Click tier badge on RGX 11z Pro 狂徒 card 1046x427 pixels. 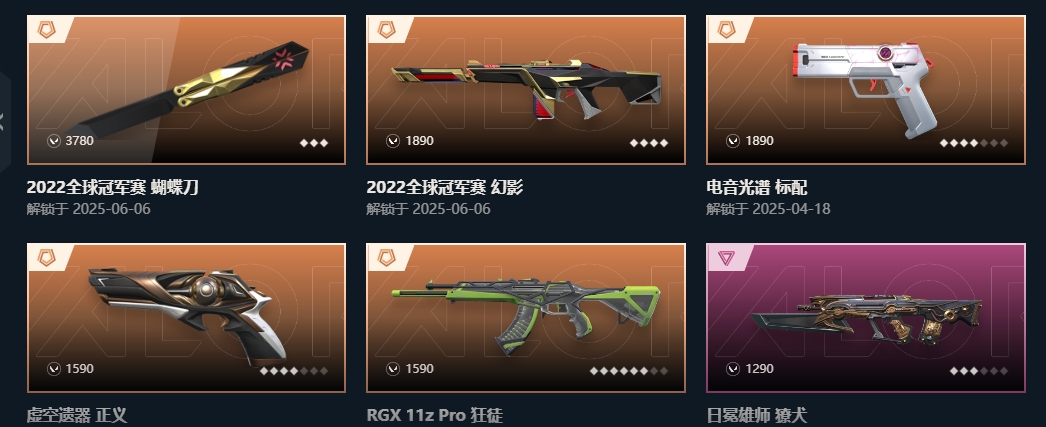387,258
